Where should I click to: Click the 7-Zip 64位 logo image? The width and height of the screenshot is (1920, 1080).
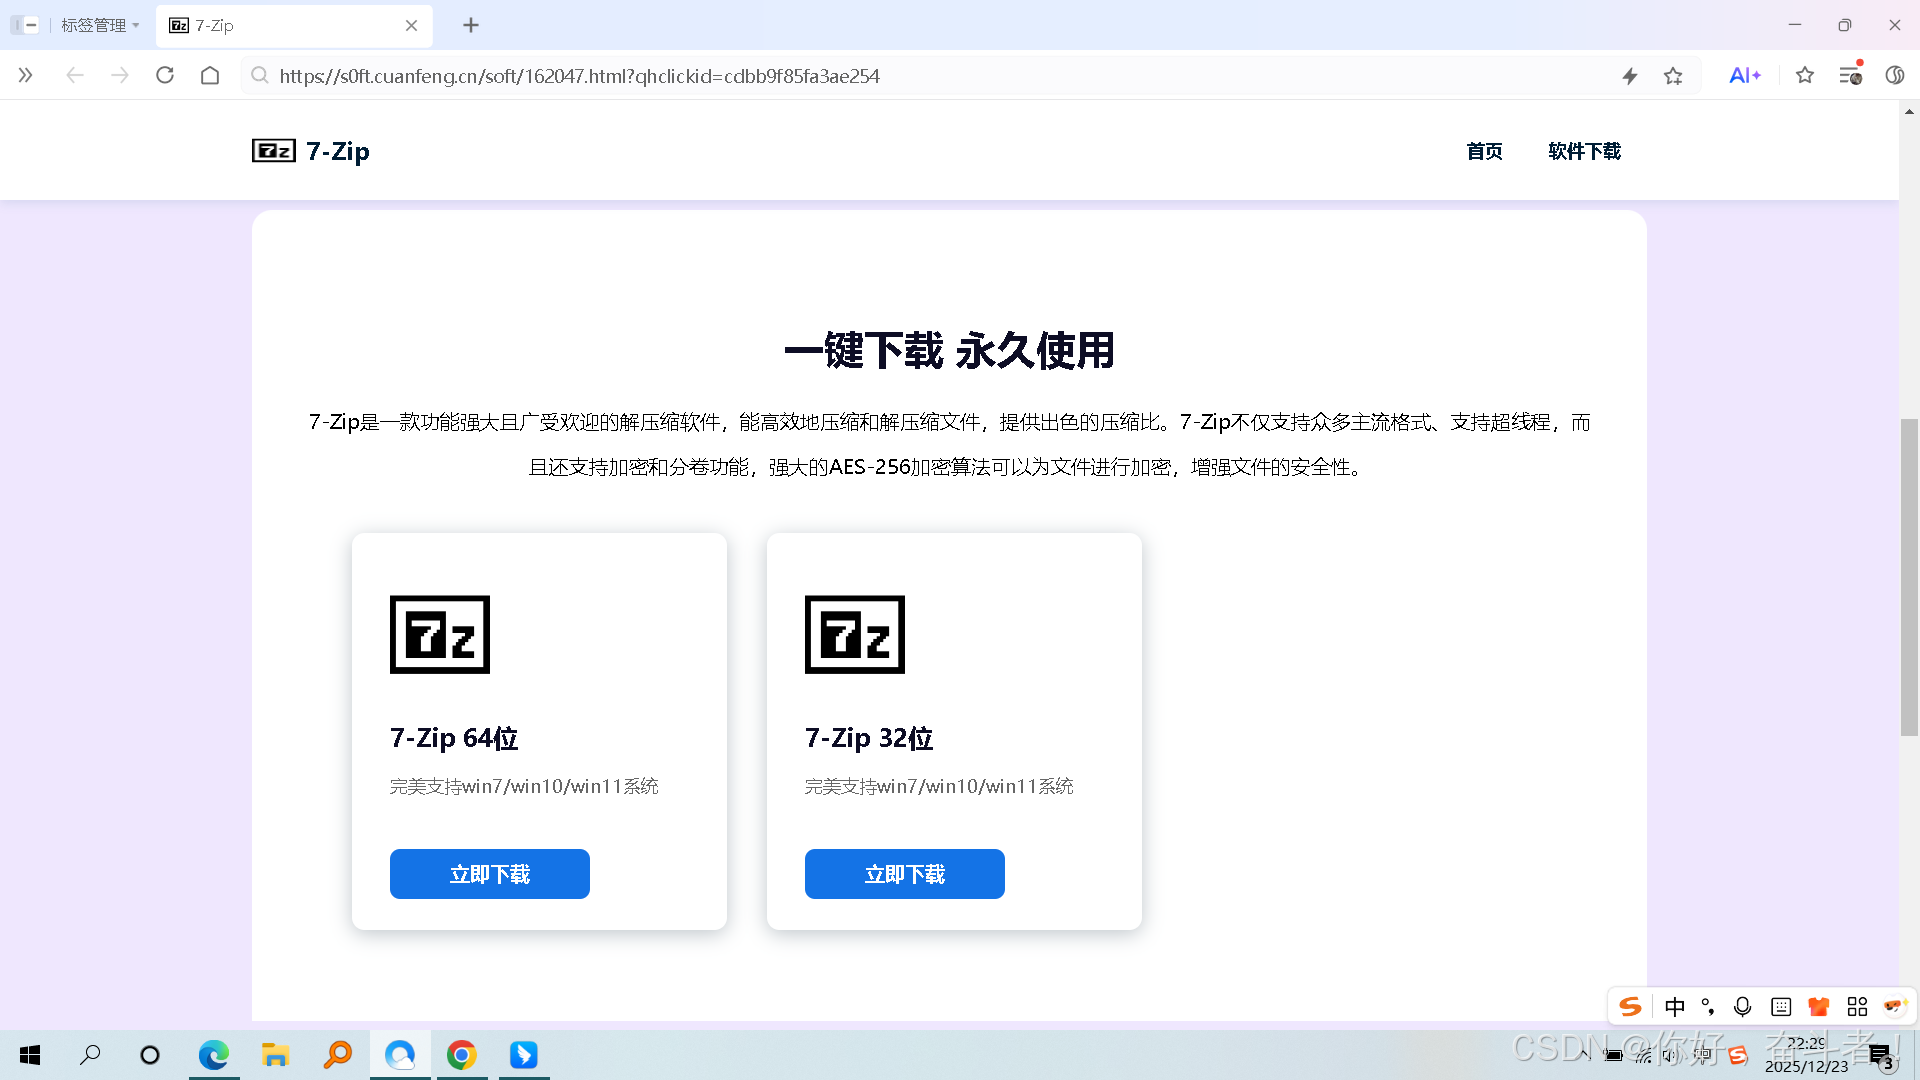pos(440,634)
